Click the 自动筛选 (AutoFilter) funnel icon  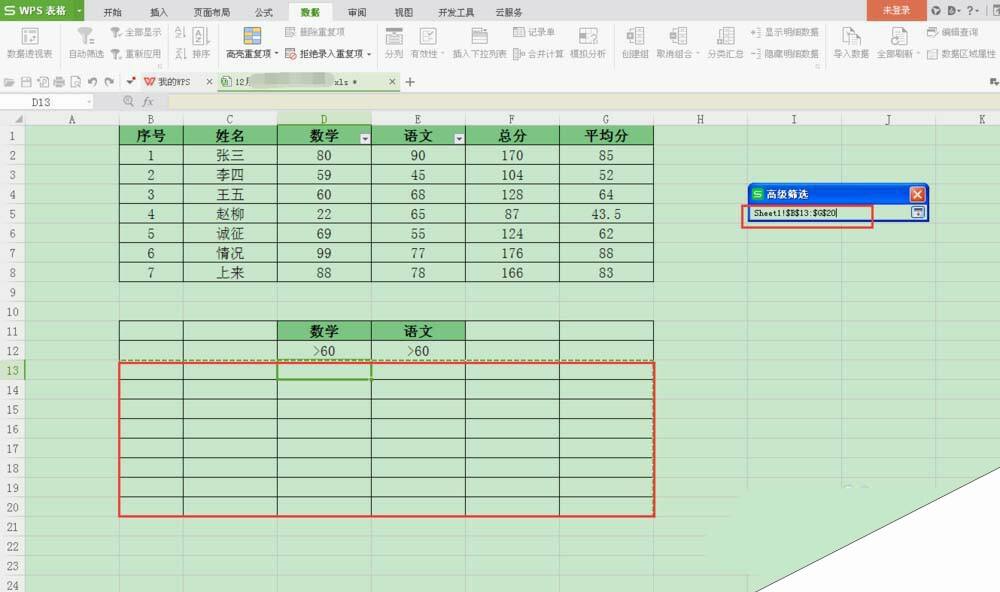86,36
